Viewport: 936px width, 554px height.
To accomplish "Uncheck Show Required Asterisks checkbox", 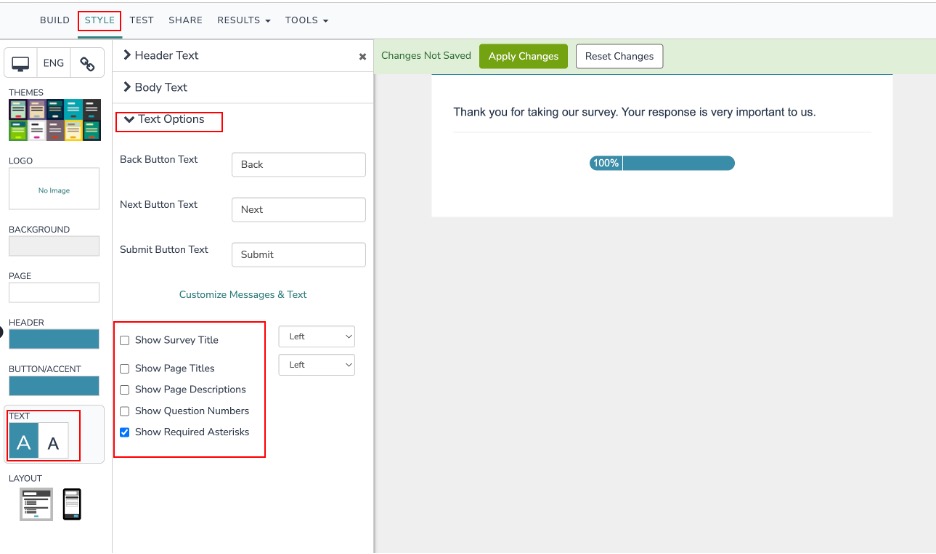I will coord(125,432).
